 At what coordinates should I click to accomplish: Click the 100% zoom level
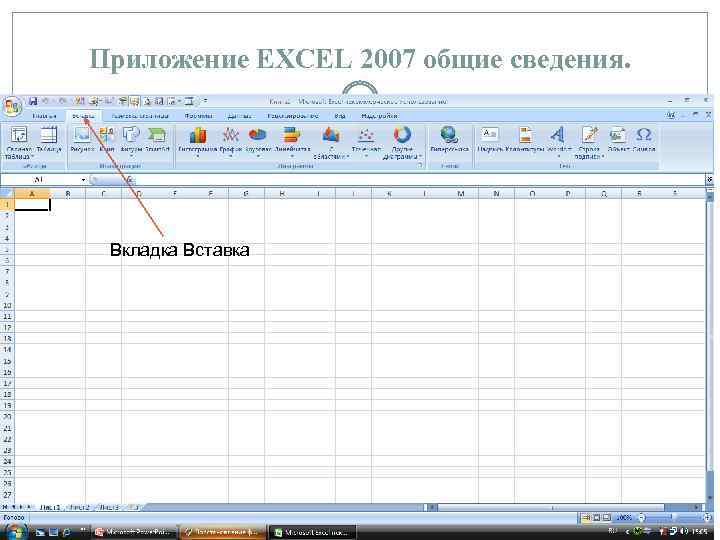tap(624, 518)
